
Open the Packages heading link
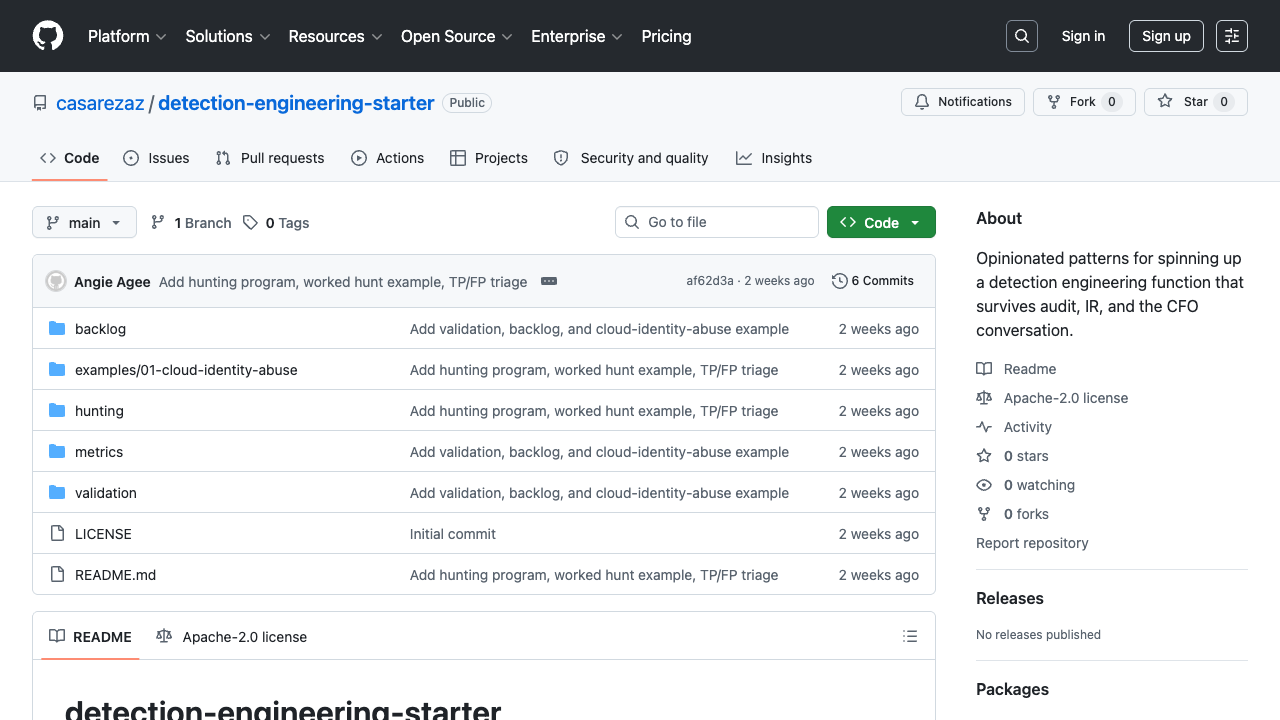pyautogui.click(x=1012, y=689)
